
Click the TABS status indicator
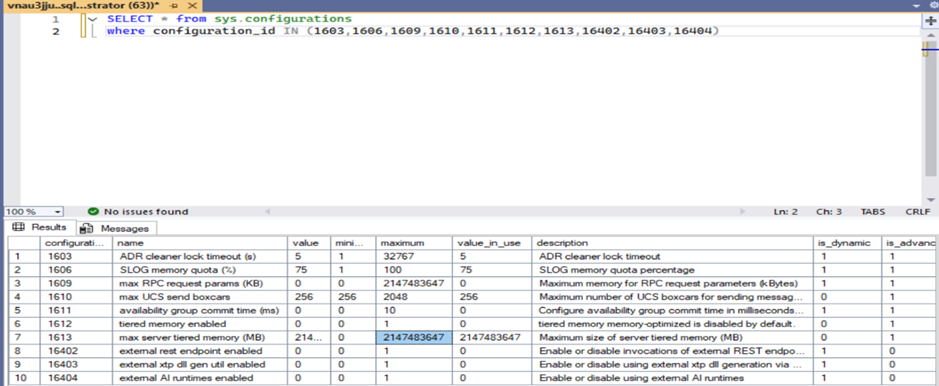pos(873,212)
